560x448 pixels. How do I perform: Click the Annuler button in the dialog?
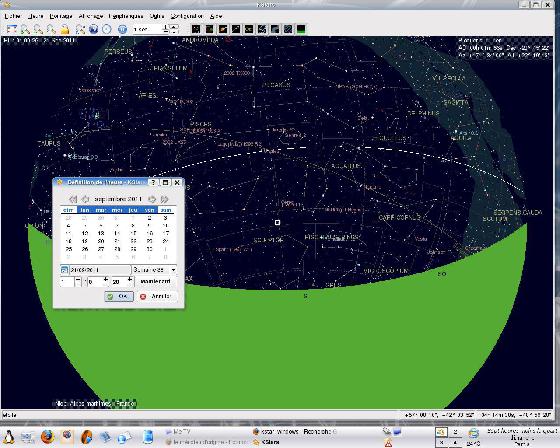point(156,296)
